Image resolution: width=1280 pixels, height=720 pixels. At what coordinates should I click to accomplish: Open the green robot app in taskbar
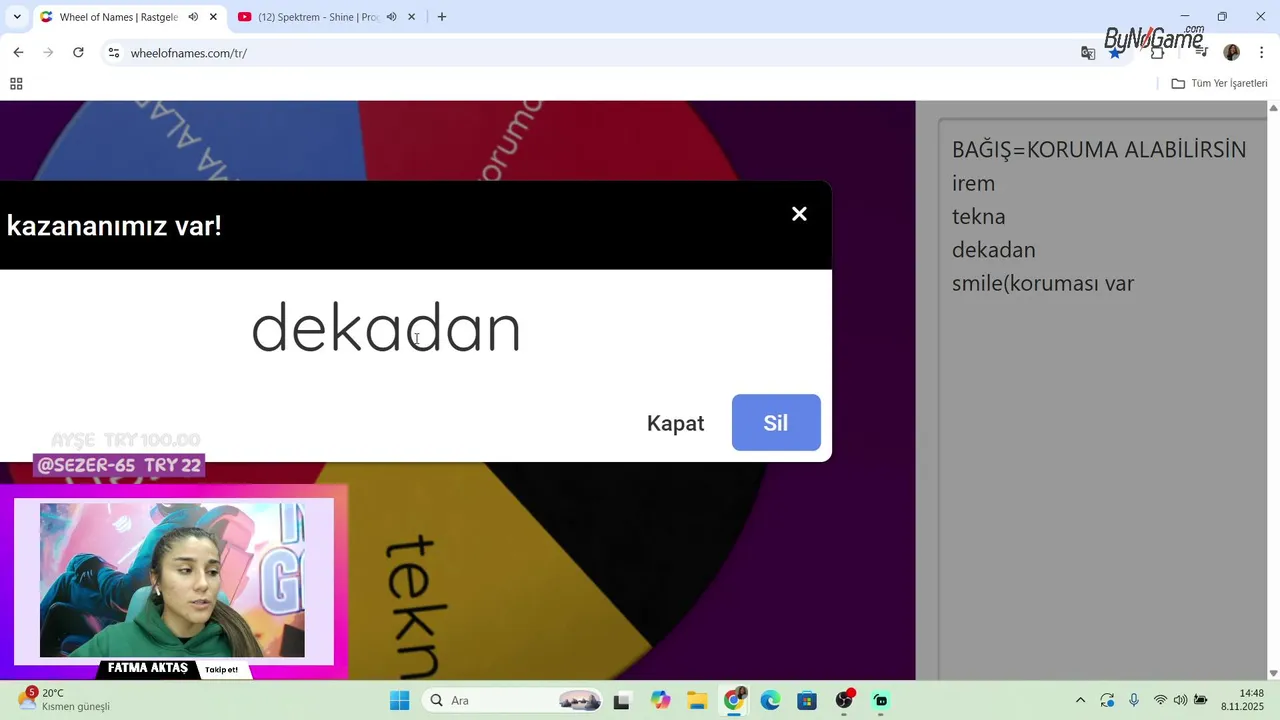click(x=880, y=700)
